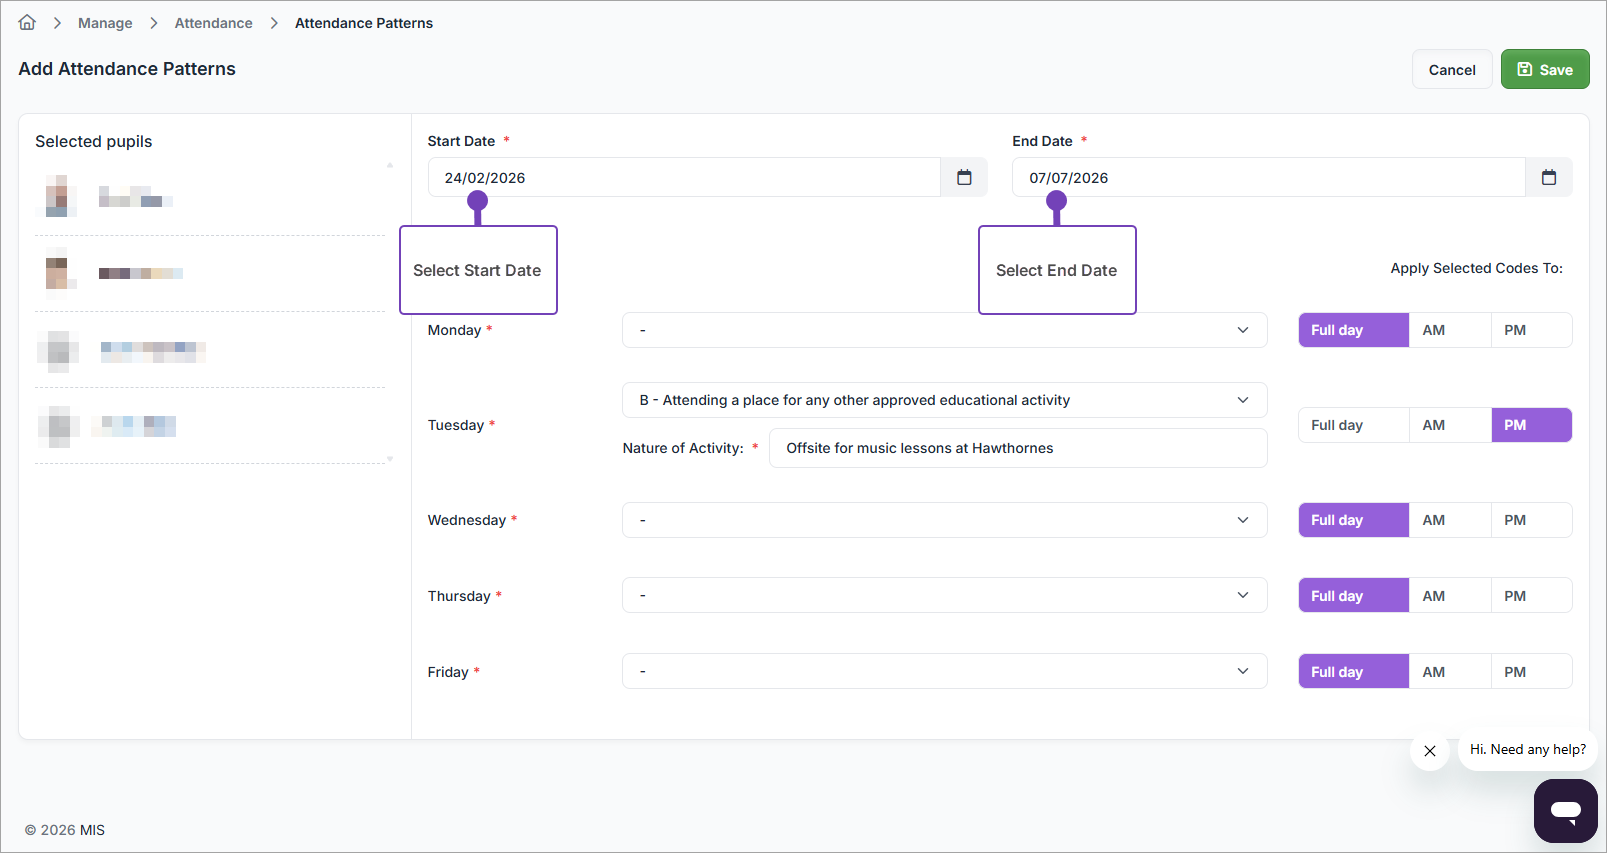Go to Manage in breadcrumb
This screenshot has width=1607, height=853.
click(105, 23)
